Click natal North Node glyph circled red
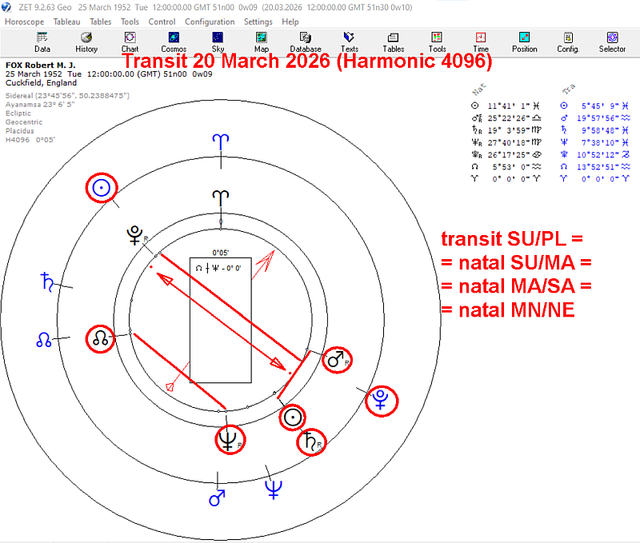The width and height of the screenshot is (640, 543). point(100,338)
